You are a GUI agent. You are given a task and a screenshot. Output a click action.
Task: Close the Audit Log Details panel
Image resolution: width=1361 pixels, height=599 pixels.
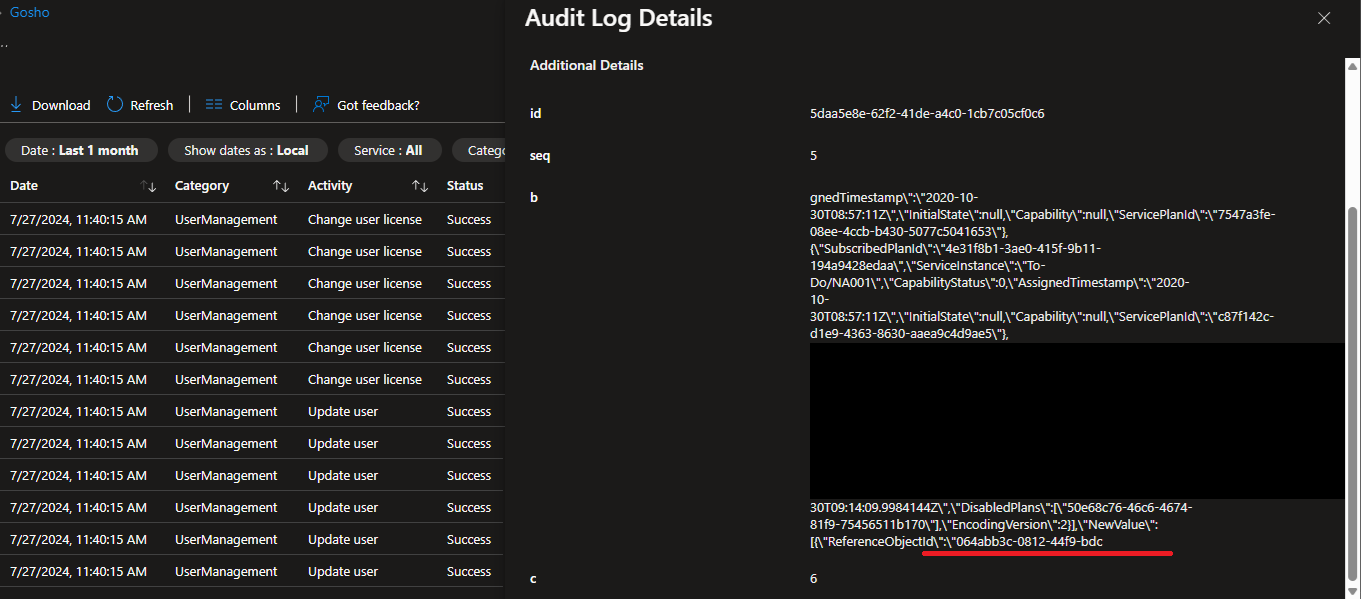coord(1324,18)
